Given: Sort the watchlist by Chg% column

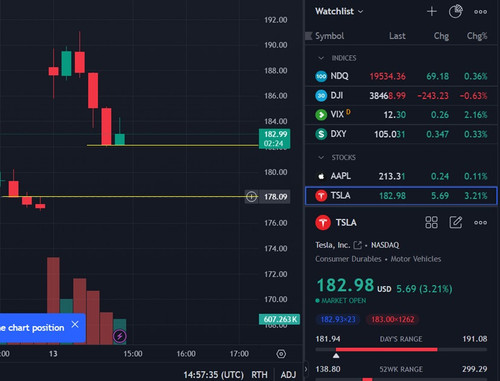Looking at the screenshot, I should [x=477, y=36].
